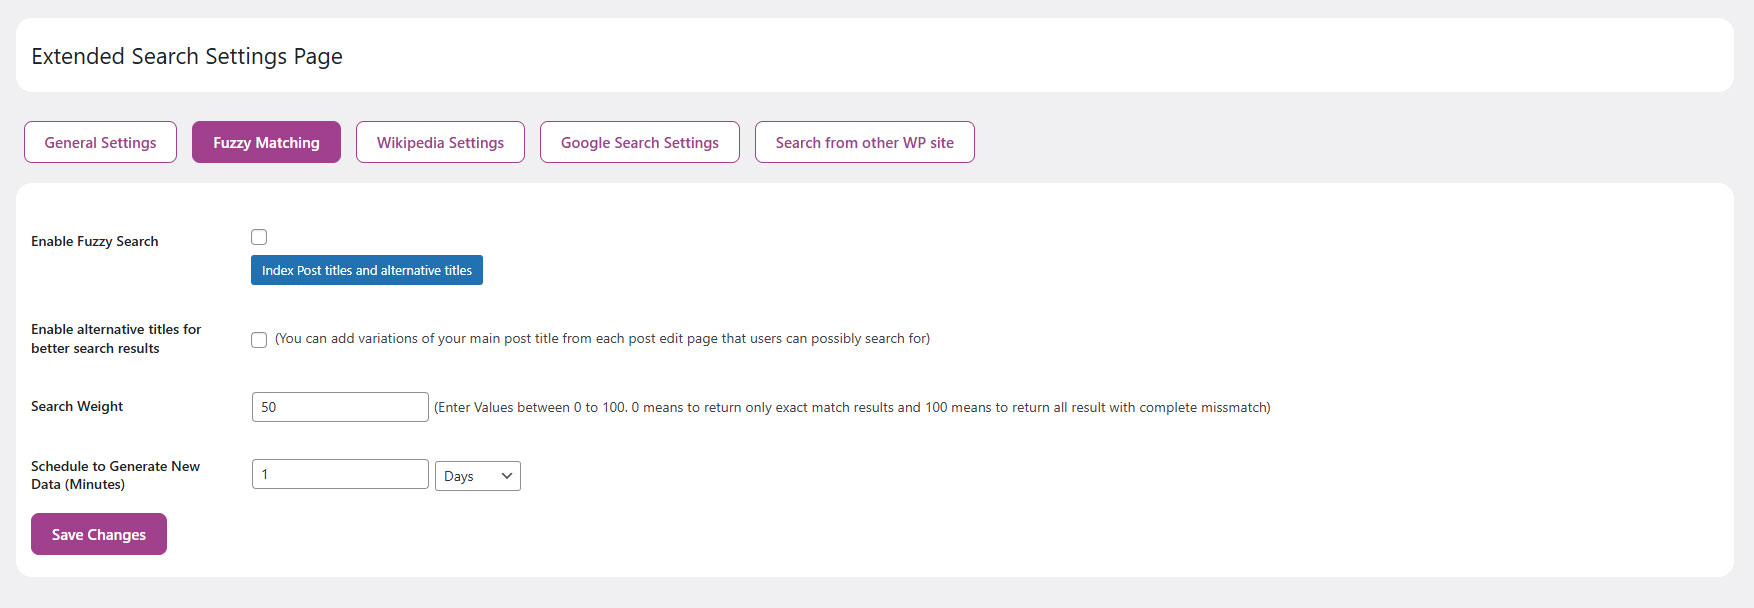
Task: Click the Enable Fuzzy Search label text
Action: [95, 241]
